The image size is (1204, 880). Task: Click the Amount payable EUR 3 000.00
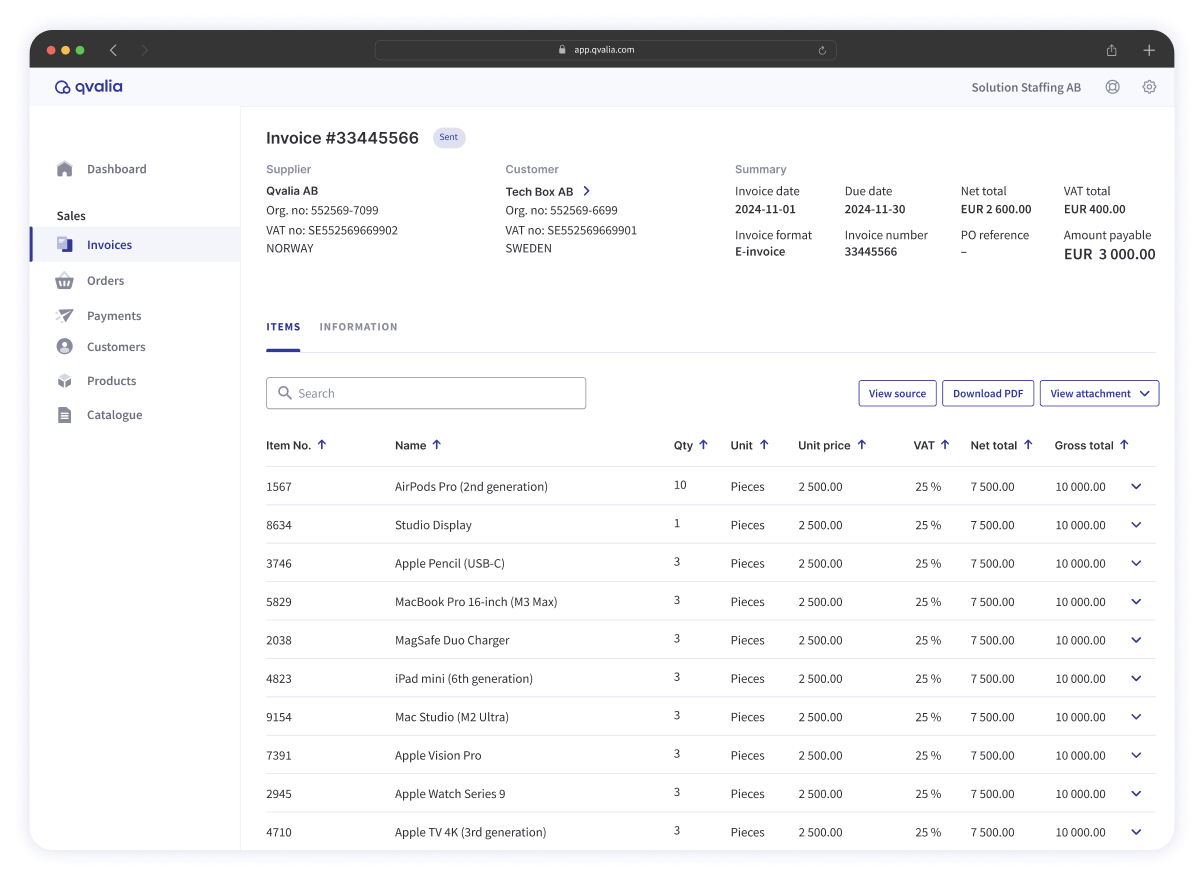1110,254
